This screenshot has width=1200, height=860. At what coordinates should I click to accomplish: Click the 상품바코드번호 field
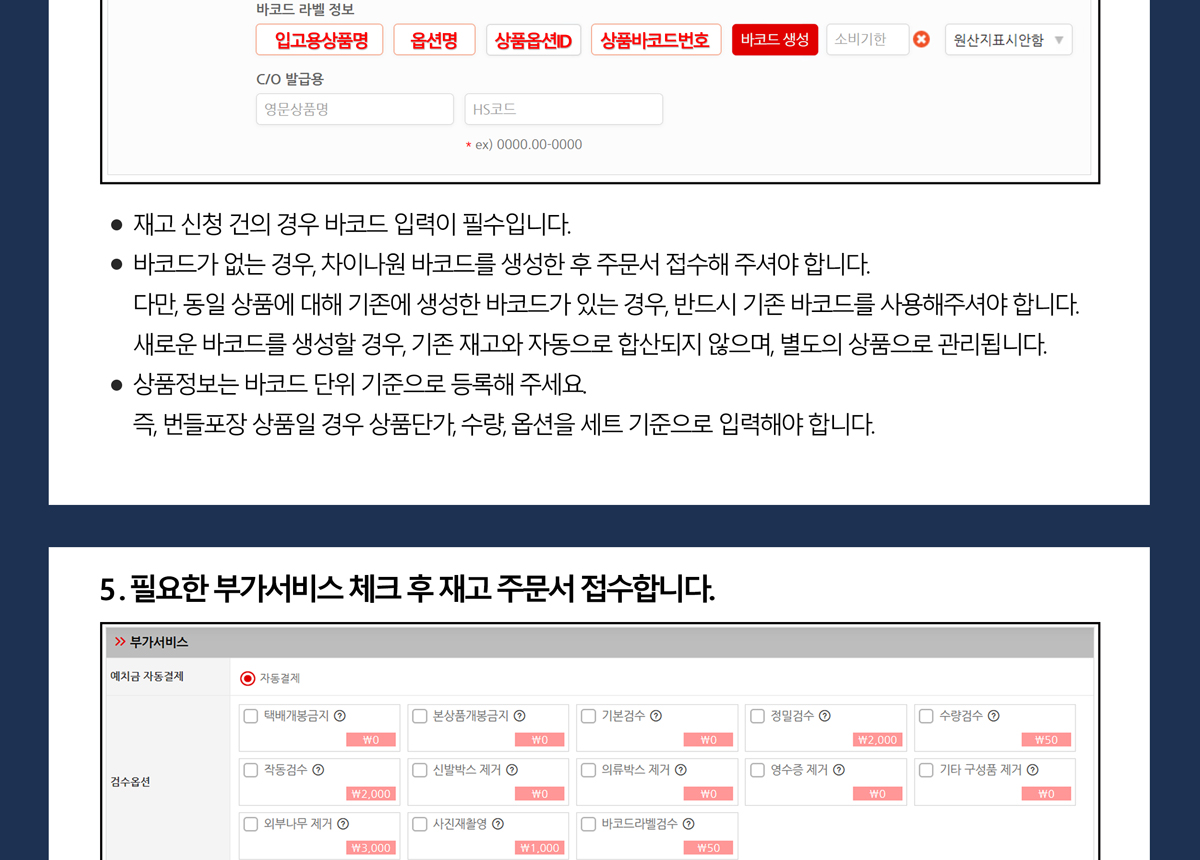point(655,40)
